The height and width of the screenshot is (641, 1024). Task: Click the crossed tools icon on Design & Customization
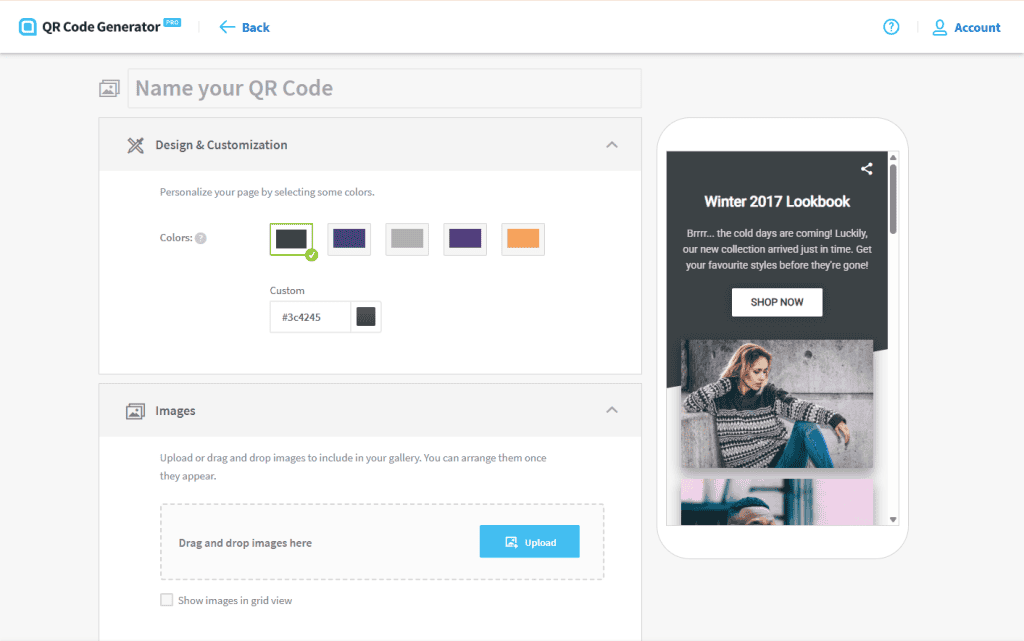point(135,144)
